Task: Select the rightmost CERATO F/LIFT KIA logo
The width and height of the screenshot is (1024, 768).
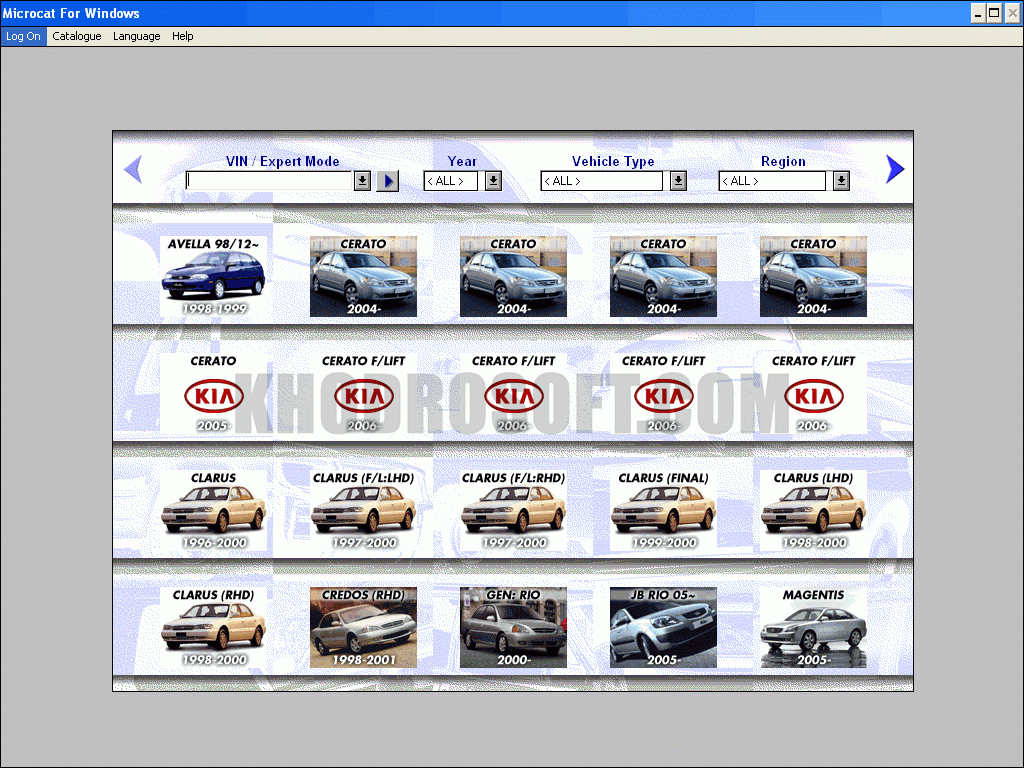Action: click(x=812, y=395)
